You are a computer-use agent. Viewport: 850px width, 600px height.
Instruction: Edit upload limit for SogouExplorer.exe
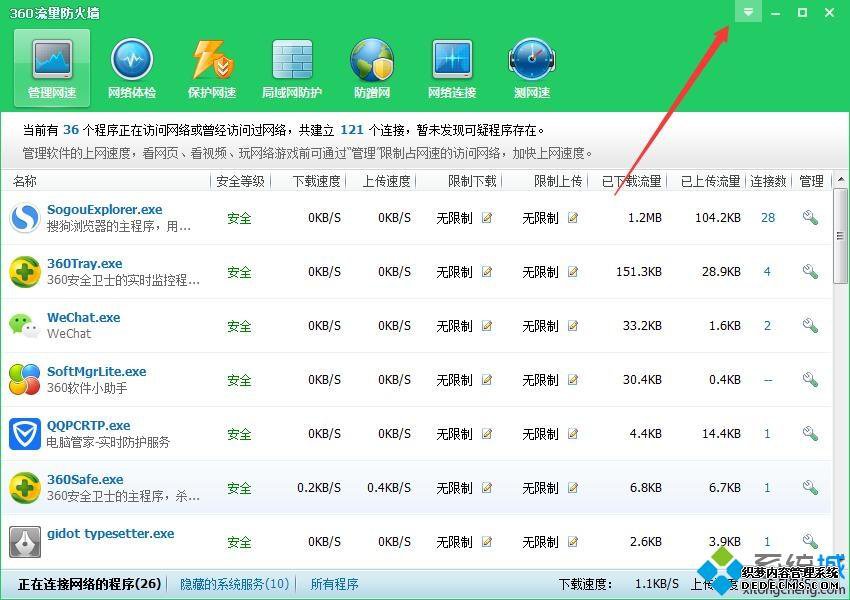click(572, 218)
